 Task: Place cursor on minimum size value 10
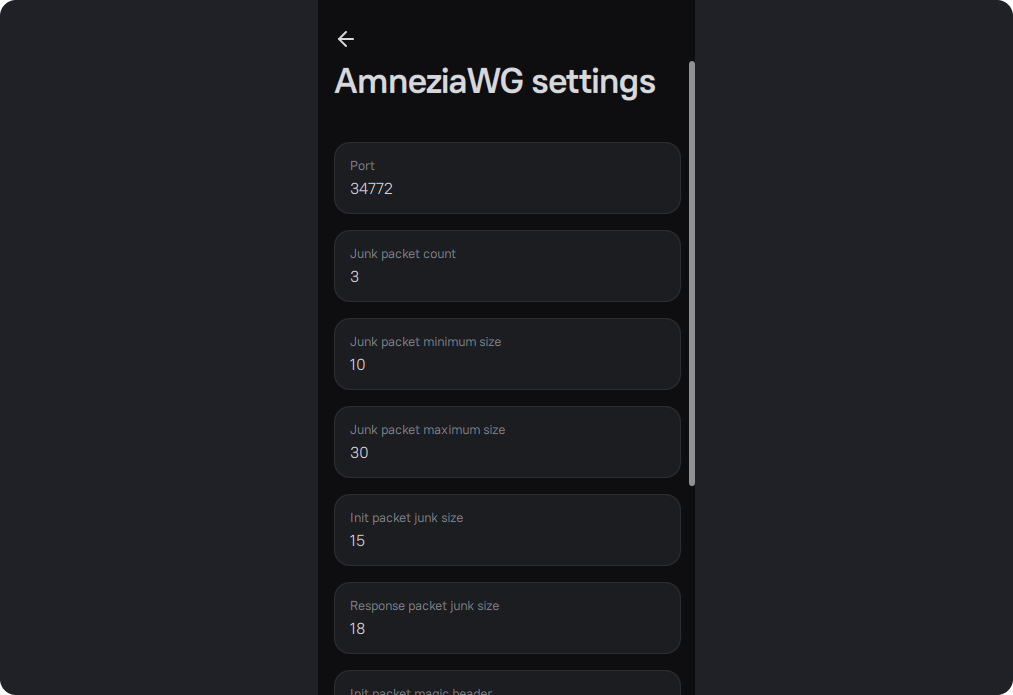click(x=358, y=365)
